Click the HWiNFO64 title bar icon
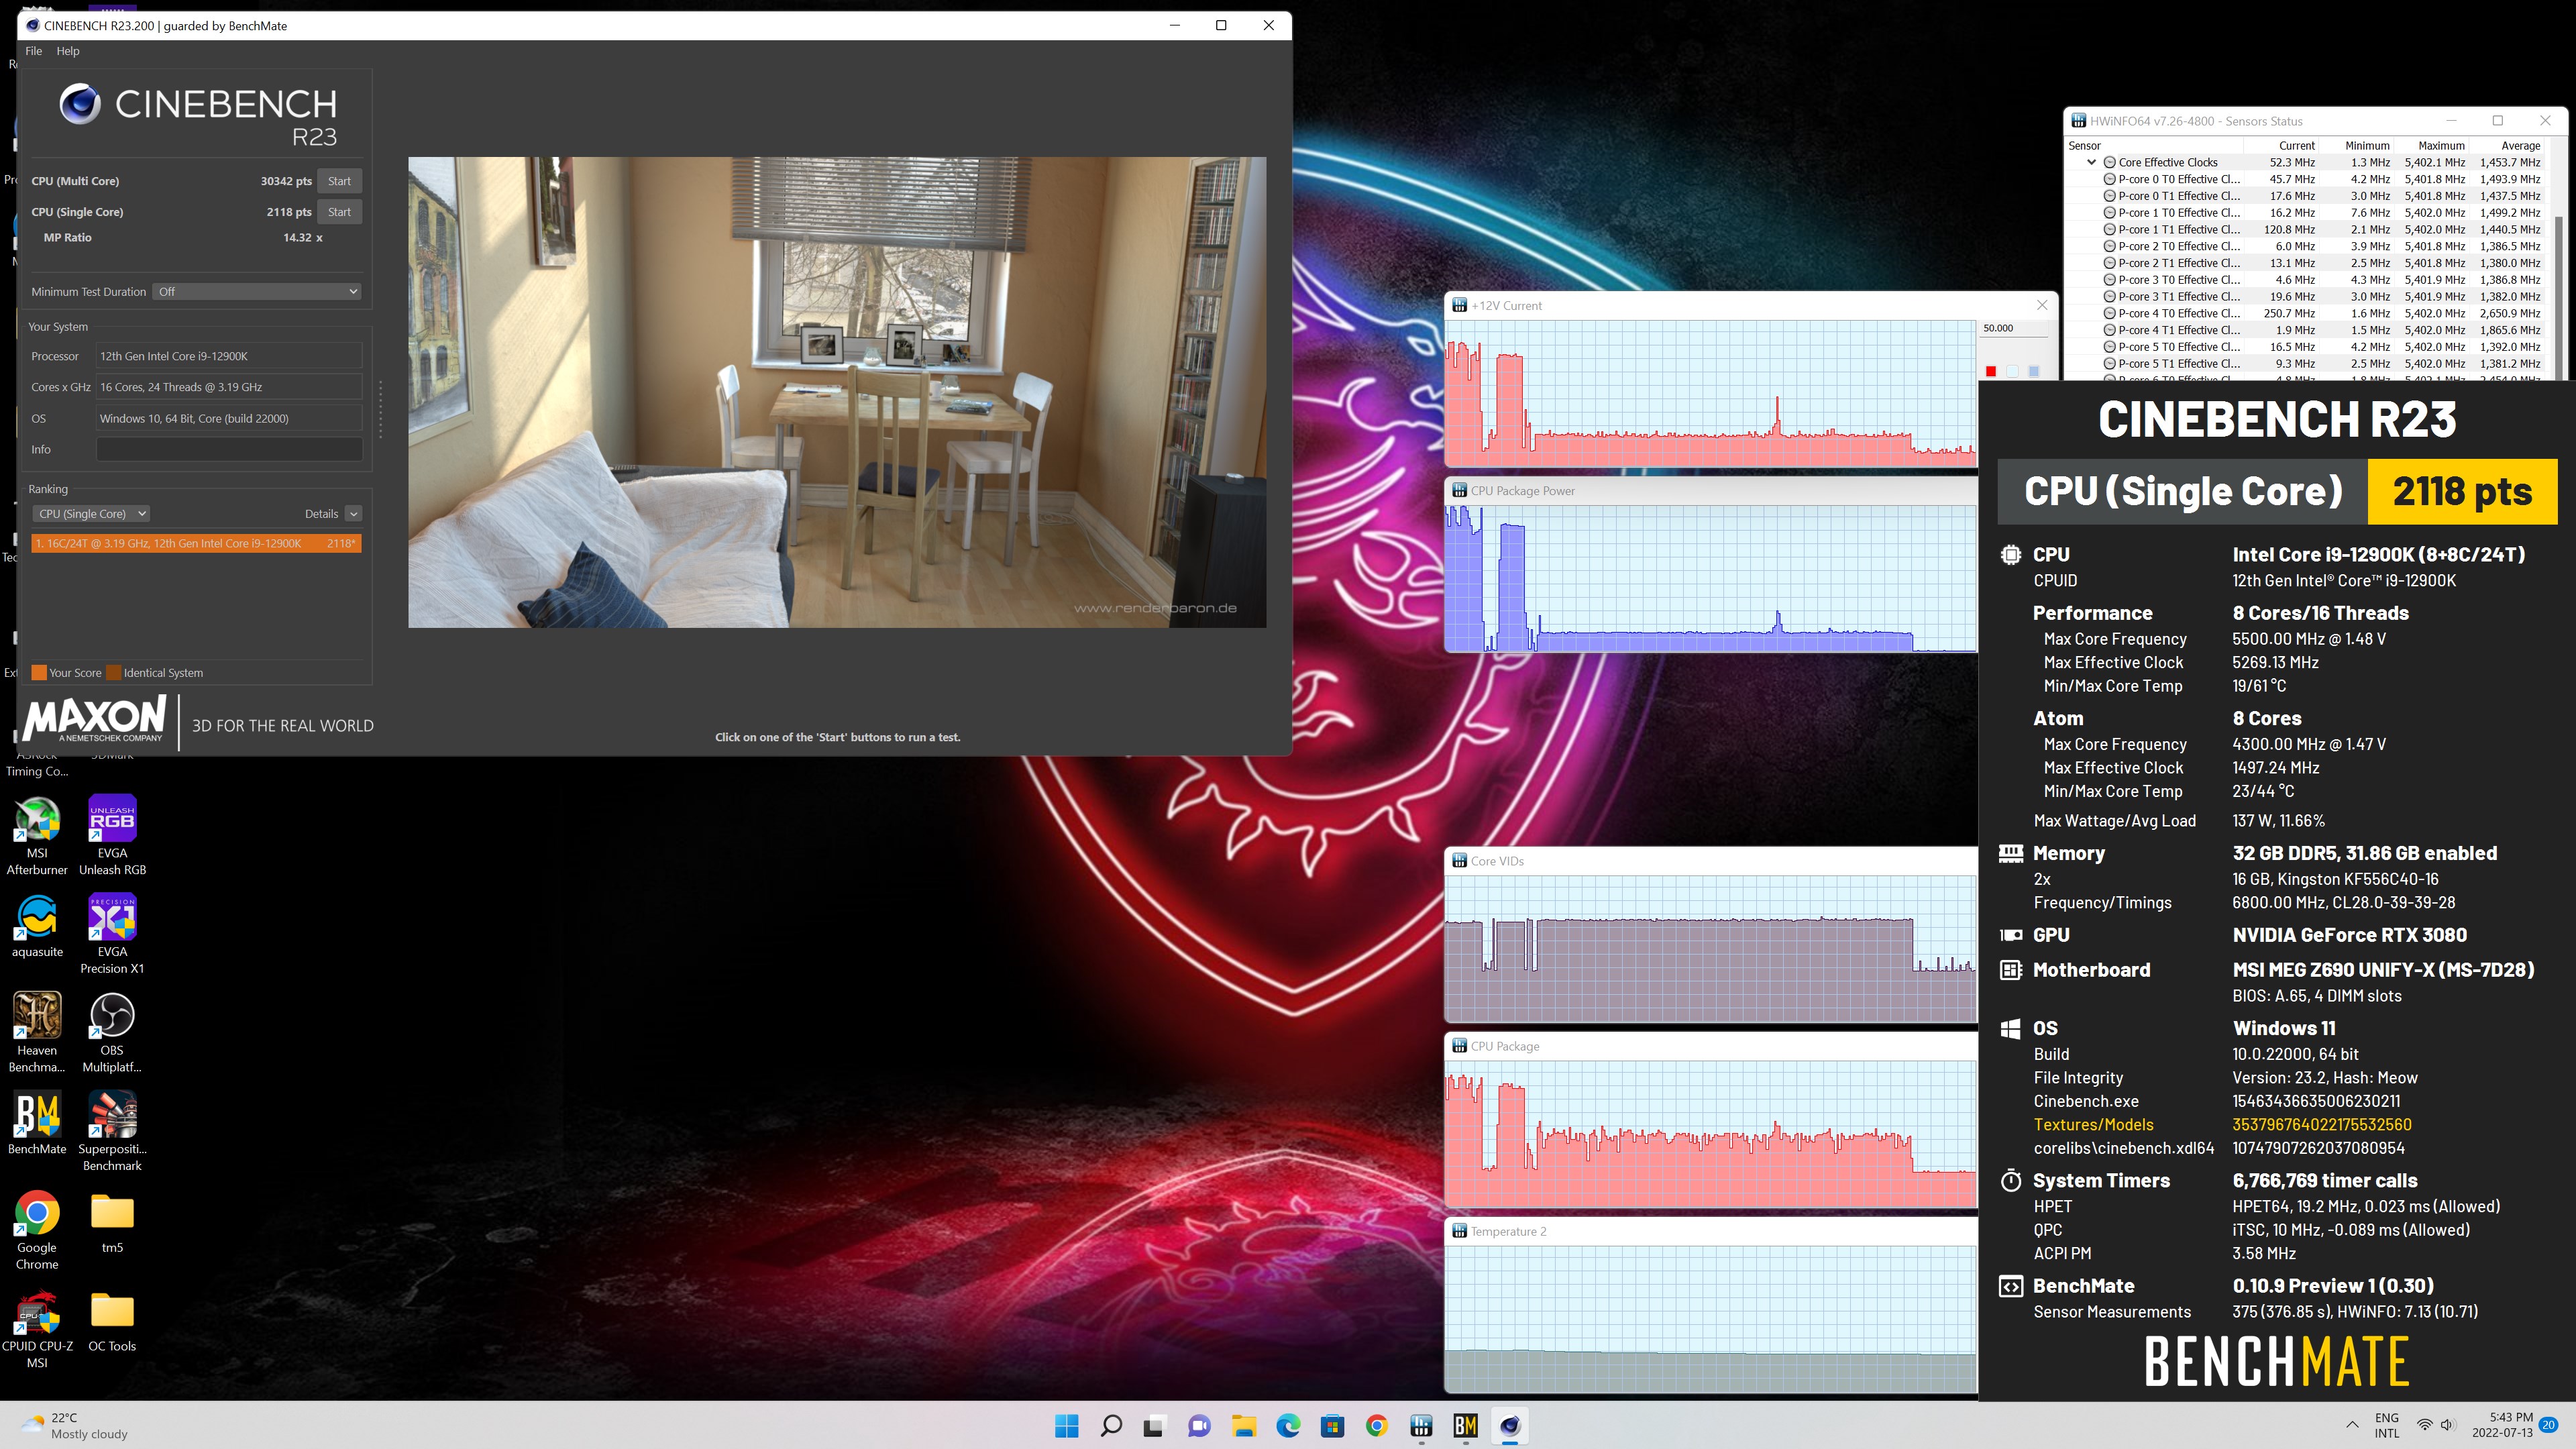Image resolution: width=2576 pixels, height=1449 pixels. (x=2079, y=121)
